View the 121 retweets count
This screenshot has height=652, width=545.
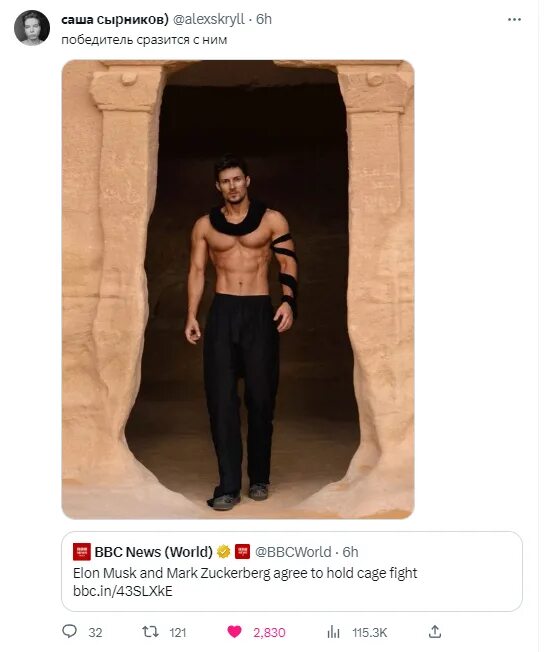tap(178, 633)
